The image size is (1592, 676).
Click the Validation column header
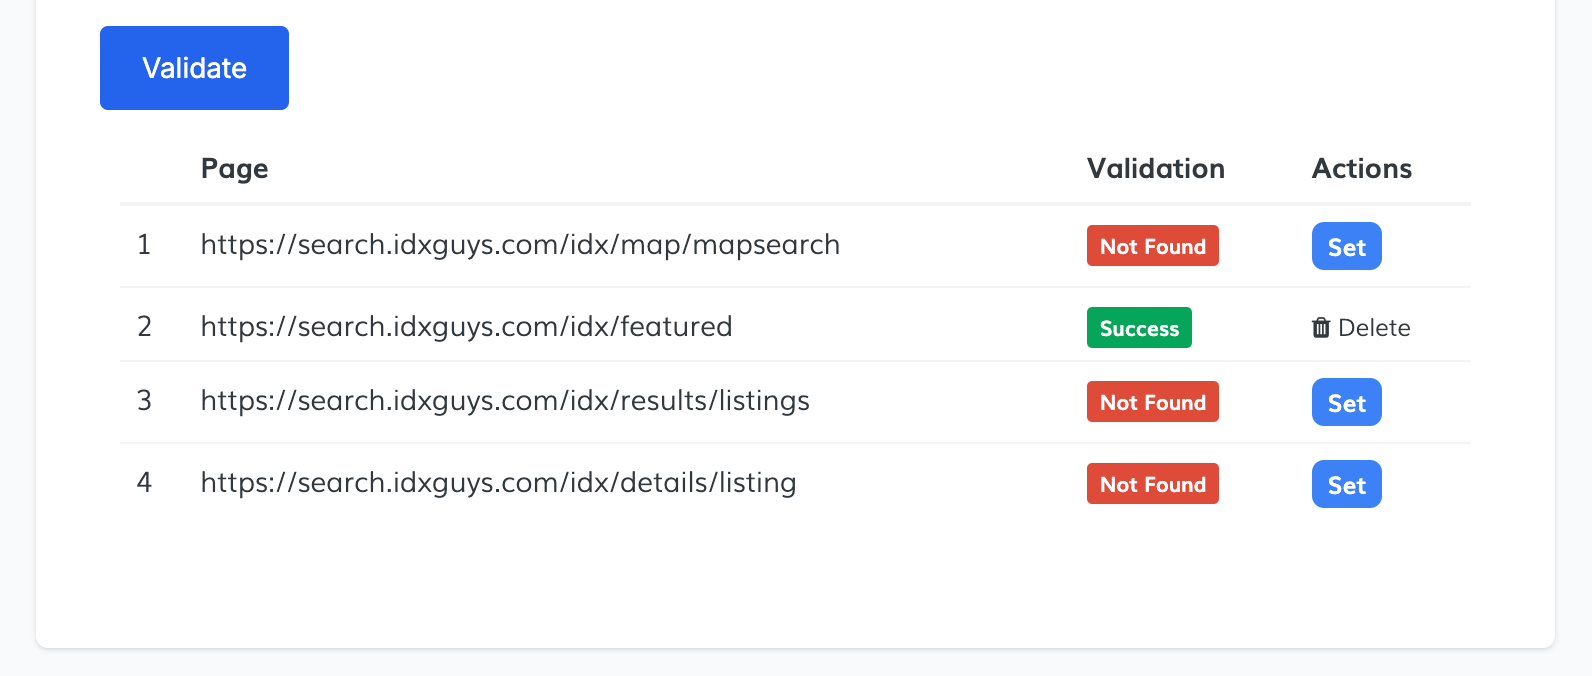tap(1155, 168)
